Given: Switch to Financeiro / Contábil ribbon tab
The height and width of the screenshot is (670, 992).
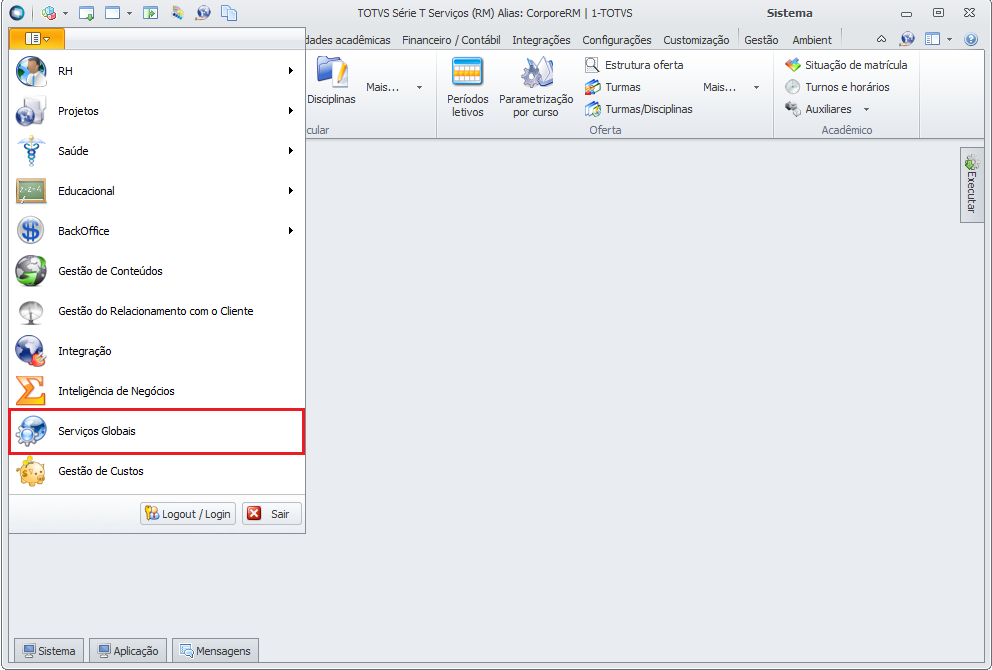Looking at the screenshot, I should click(451, 40).
